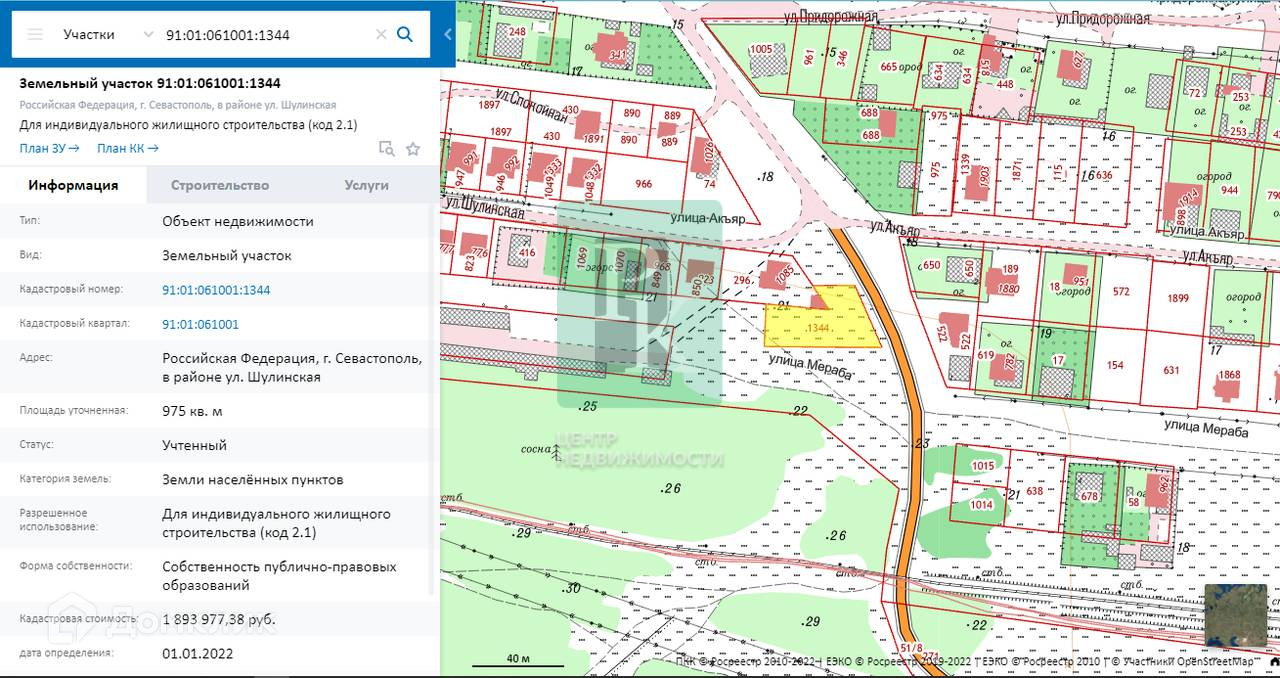Add the parcel to favorites with the star
1280x678 pixels.
(413, 149)
